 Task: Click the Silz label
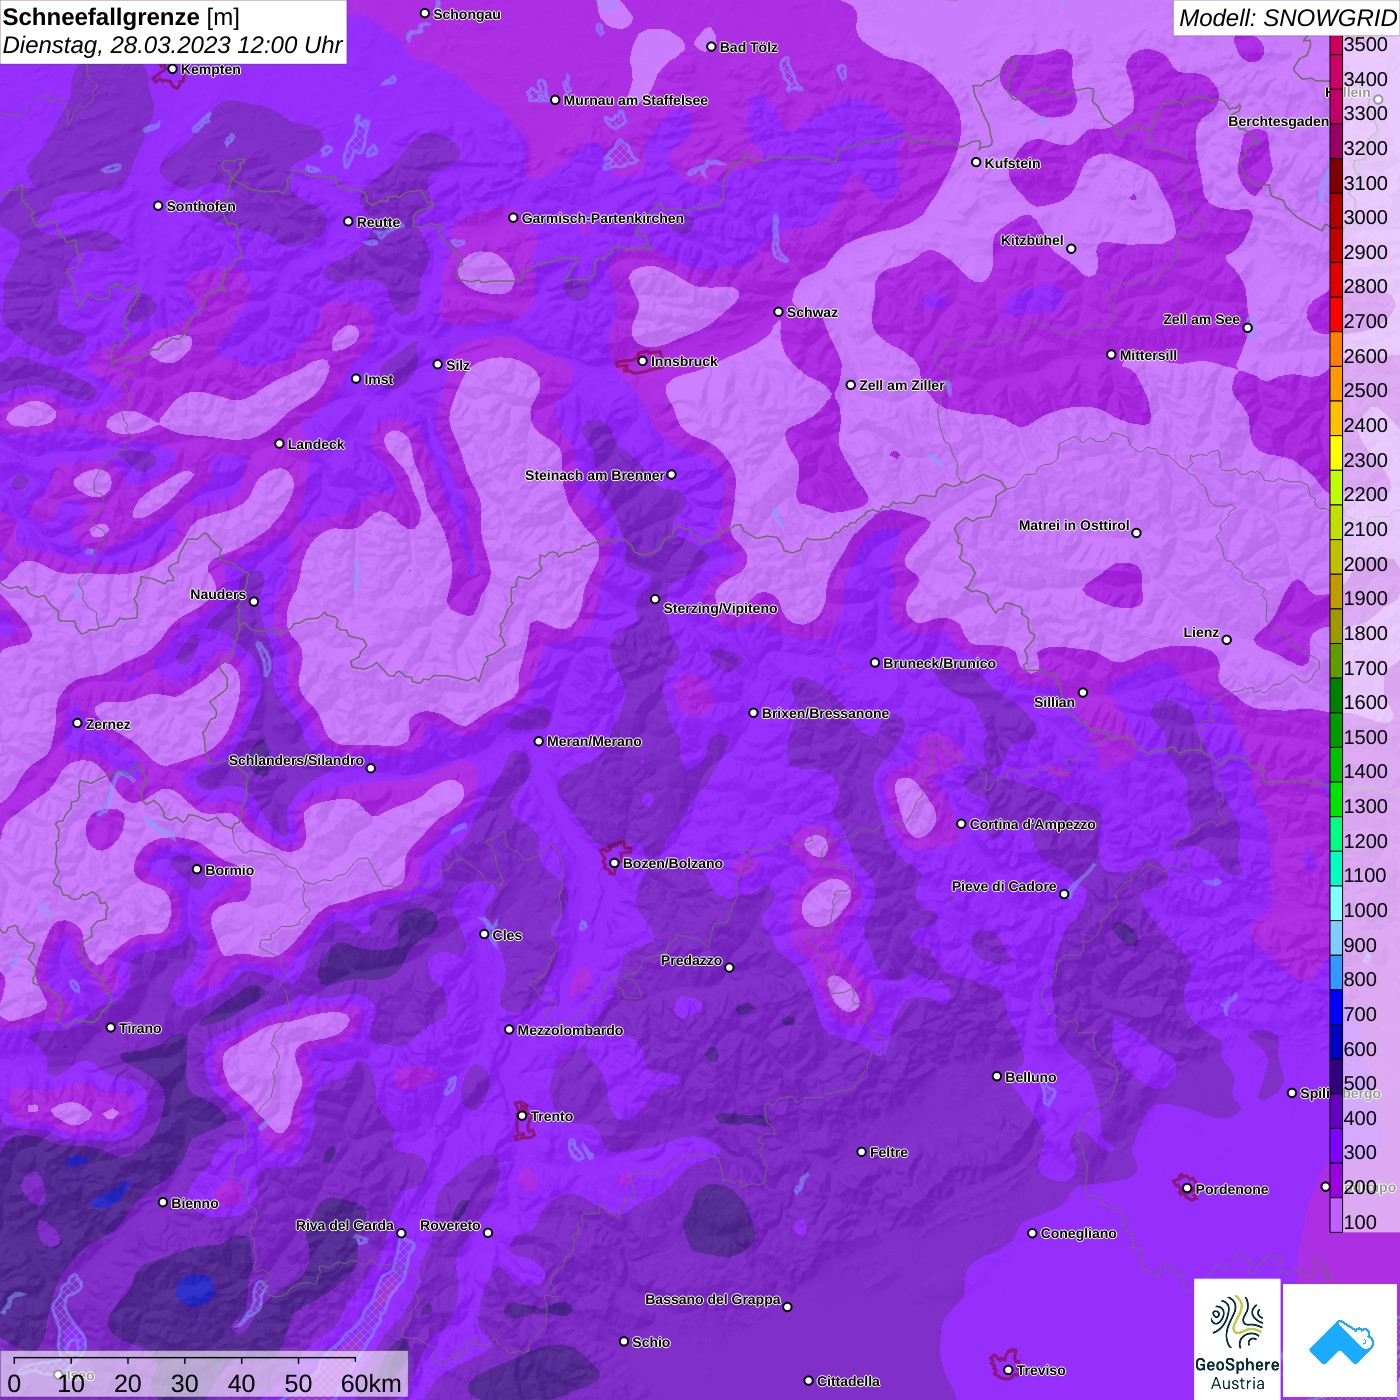point(458,365)
